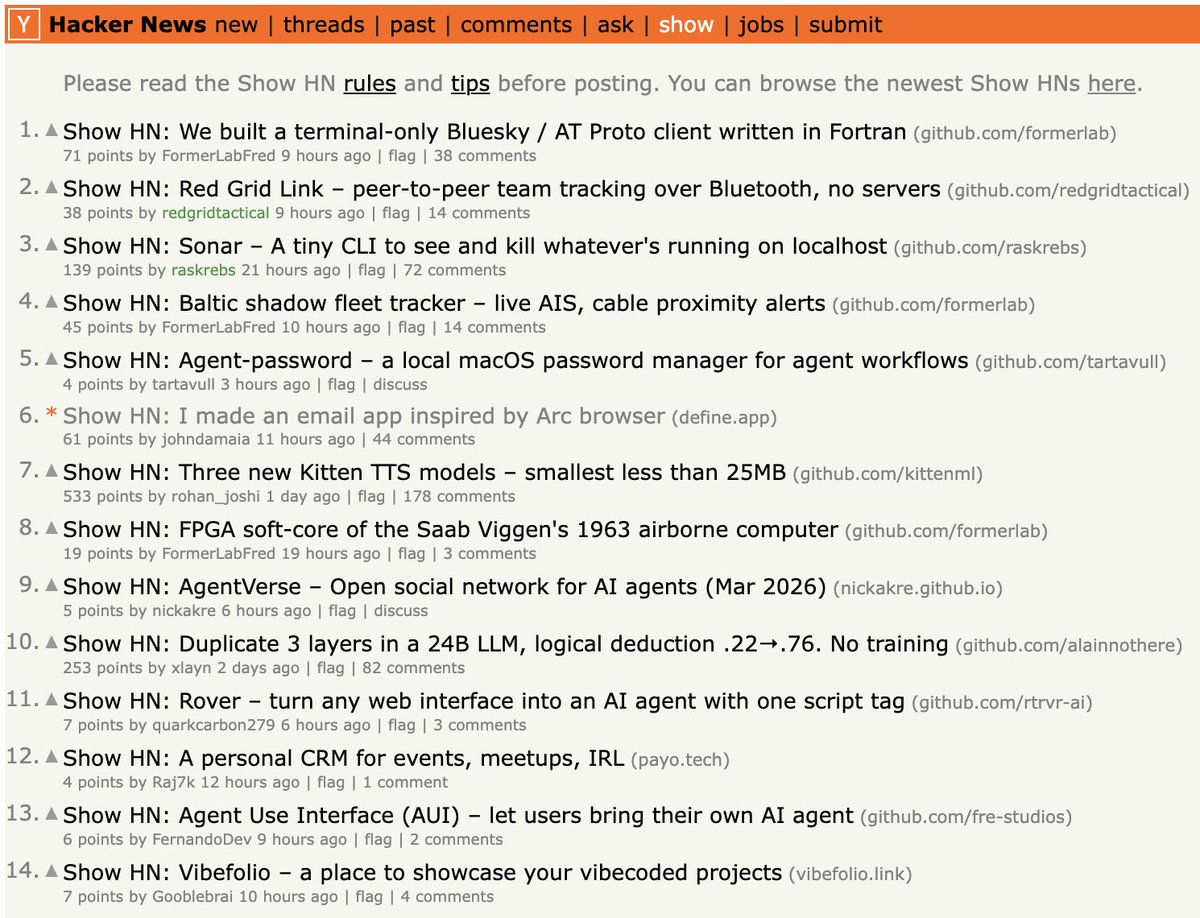Open the Agent Use Interface story title
This screenshot has height=918, width=1200.
pyautogui.click(x=459, y=815)
